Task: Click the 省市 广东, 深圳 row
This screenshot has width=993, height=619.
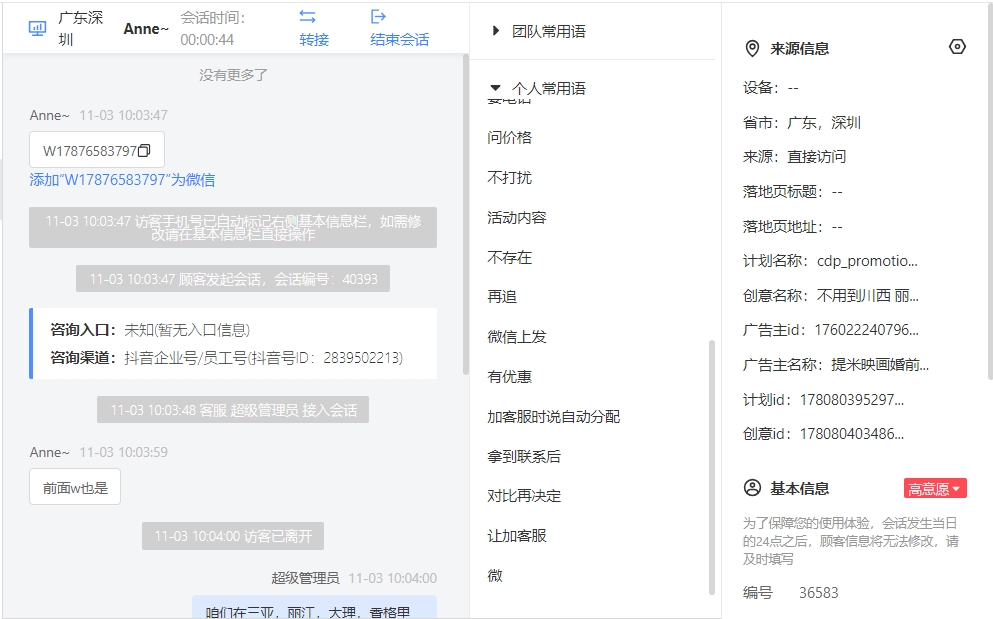Action: click(x=802, y=123)
